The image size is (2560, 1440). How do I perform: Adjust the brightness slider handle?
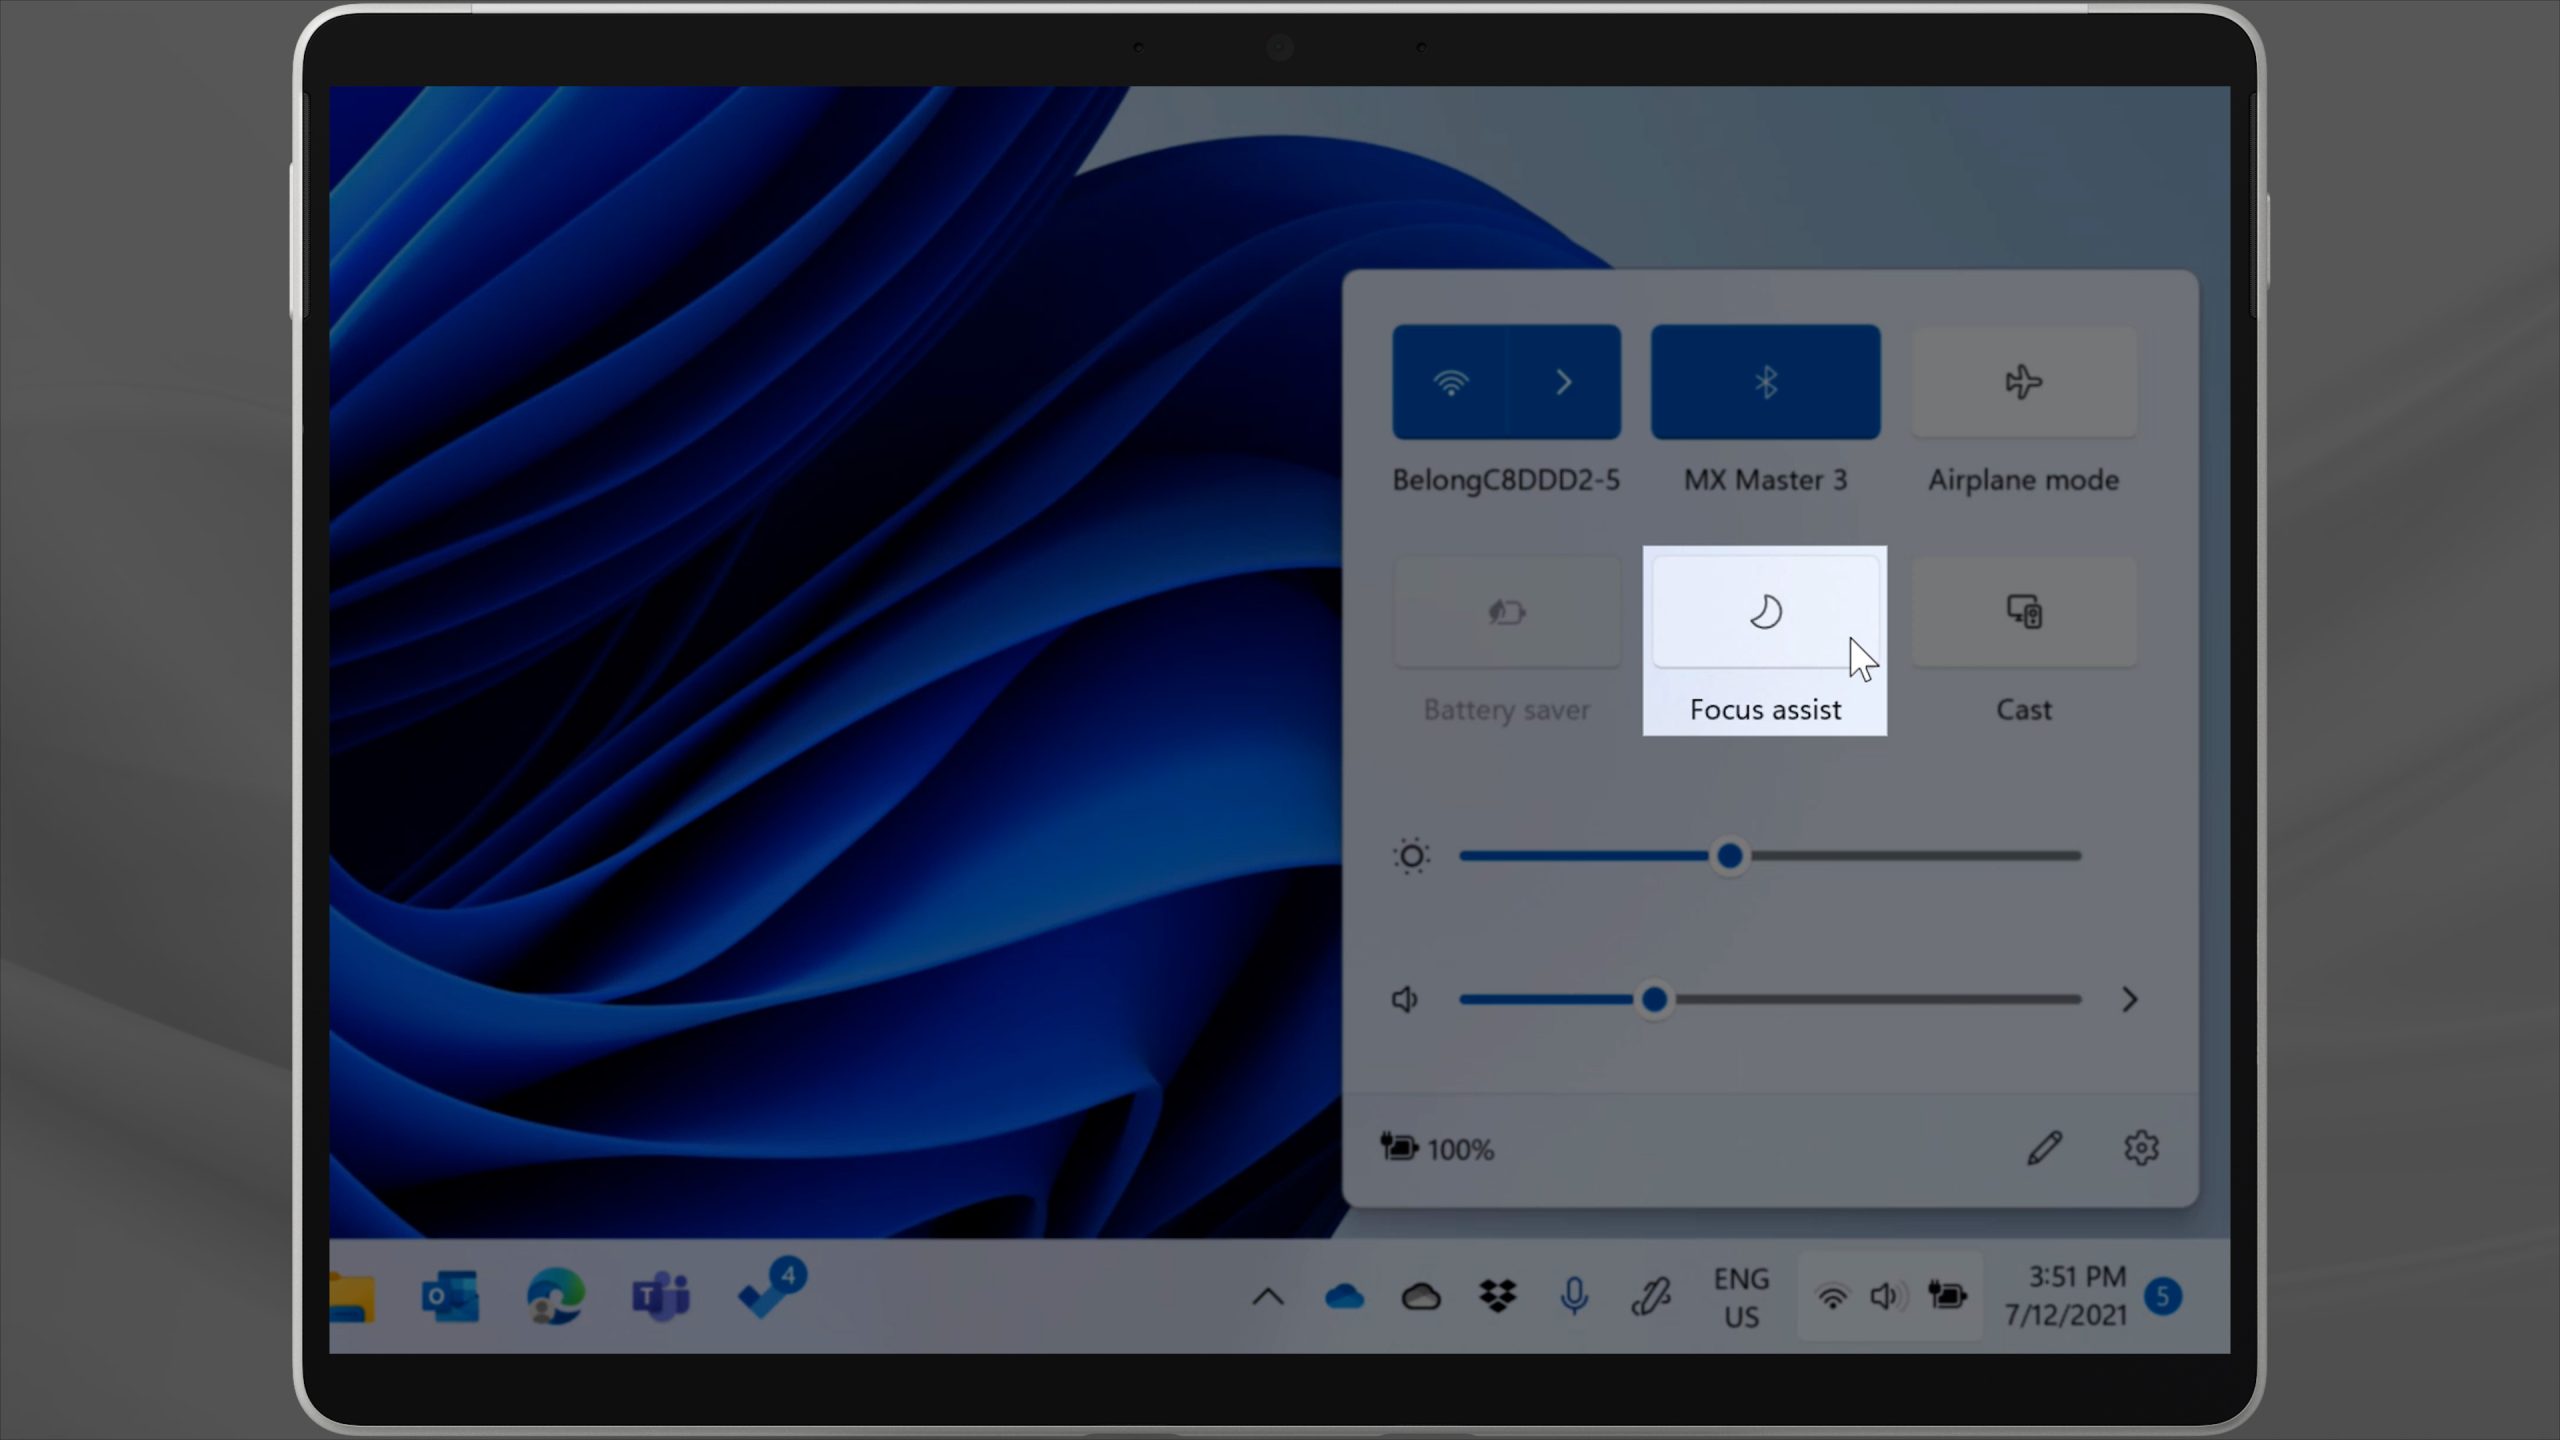1729,856
